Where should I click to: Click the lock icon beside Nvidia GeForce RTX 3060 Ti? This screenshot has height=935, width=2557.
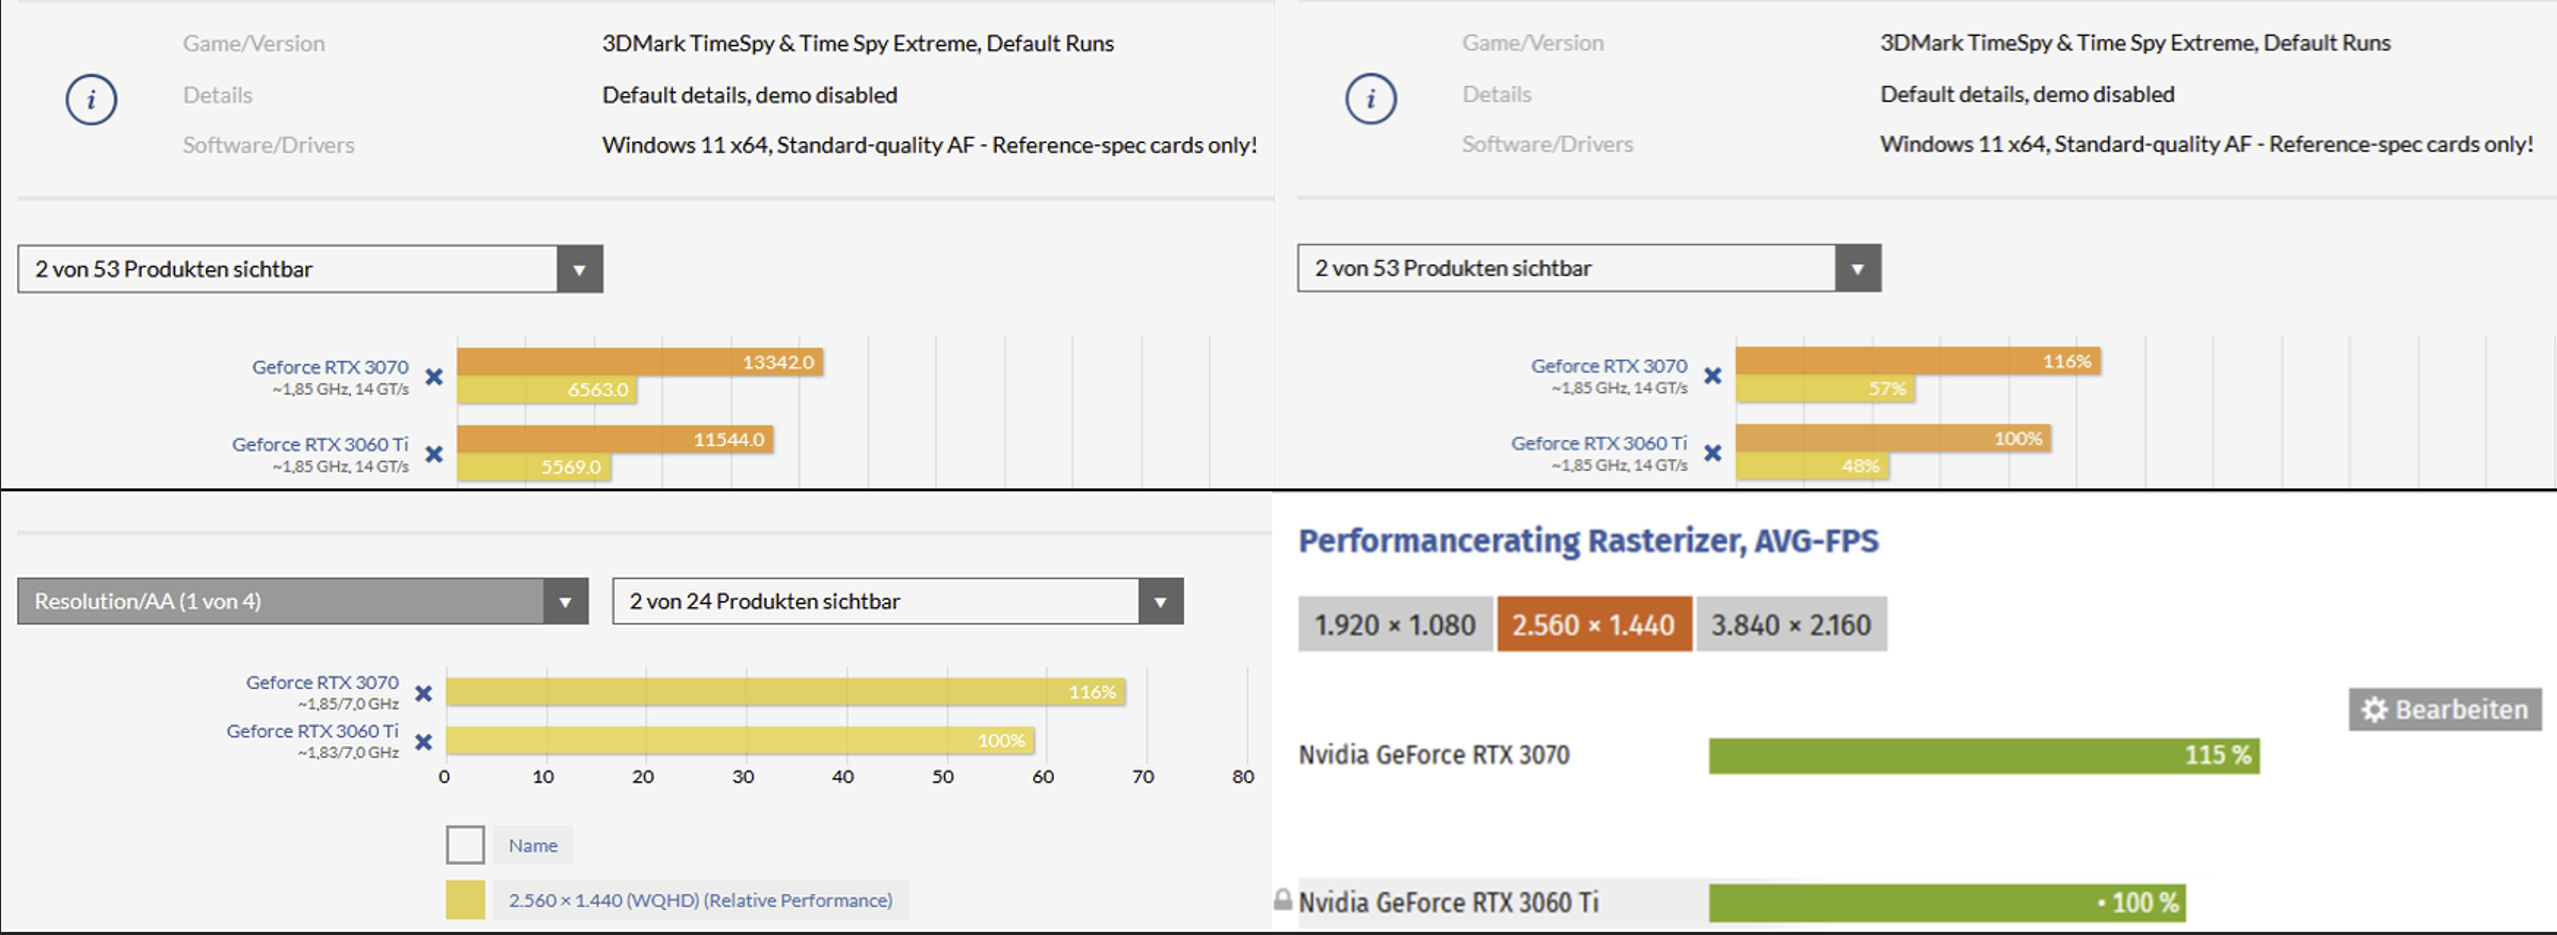(1283, 899)
